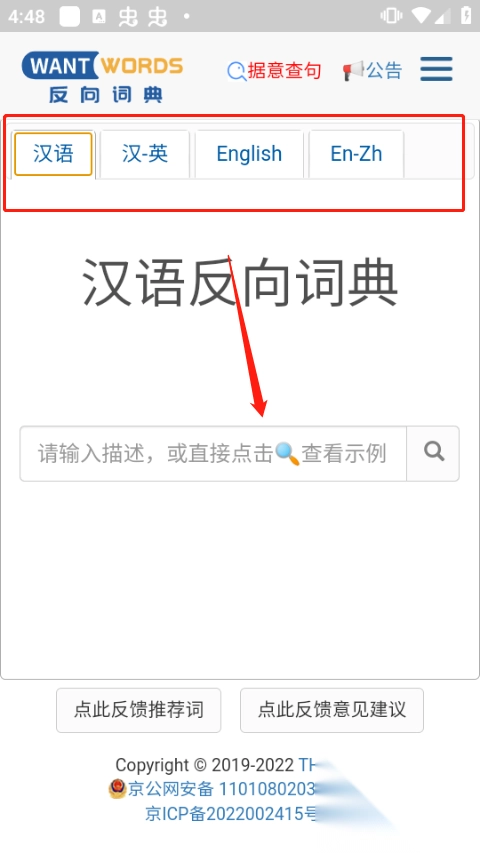
Task: Tap the police badge icon in footer
Action: tap(117, 788)
